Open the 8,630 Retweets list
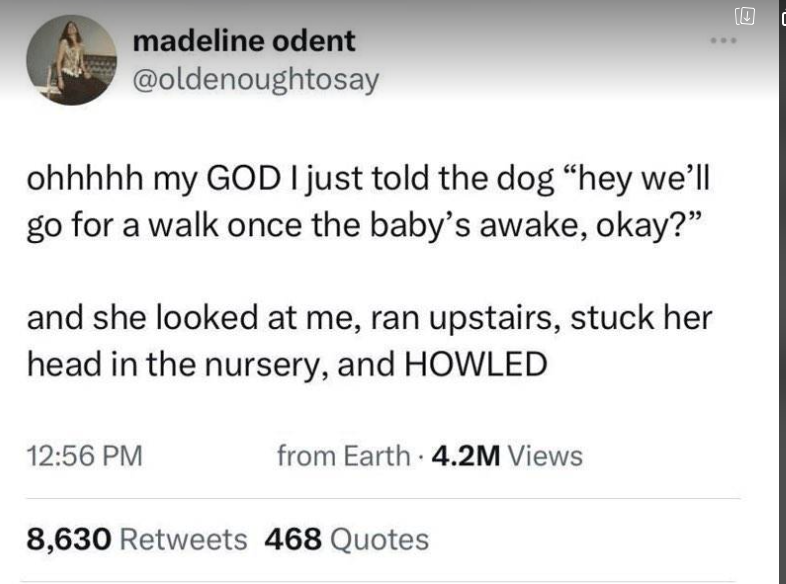 tap(136, 540)
